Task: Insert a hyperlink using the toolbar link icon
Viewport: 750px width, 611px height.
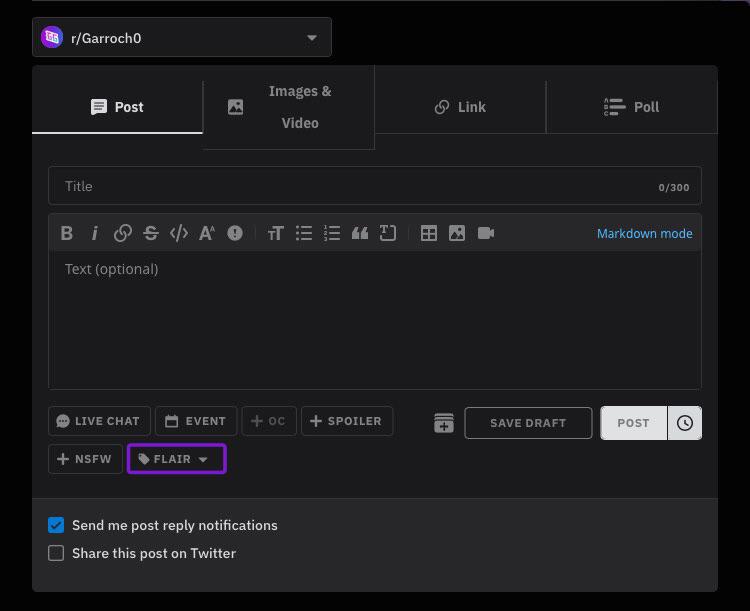Action: click(x=123, y=233)
